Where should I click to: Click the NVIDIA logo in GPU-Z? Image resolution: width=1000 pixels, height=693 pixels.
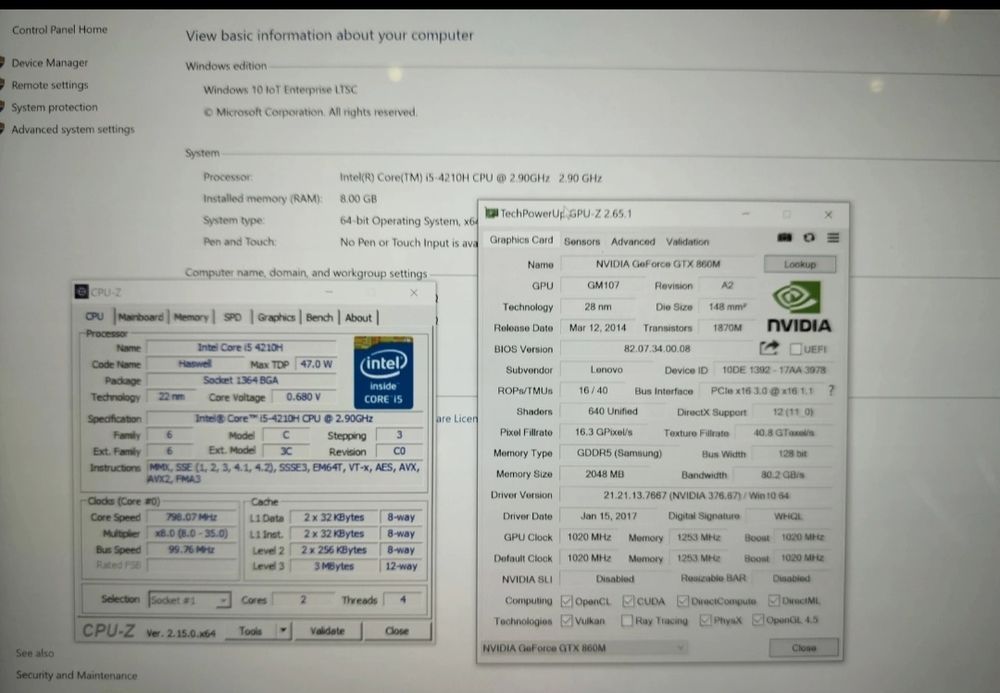click(798, 307)
